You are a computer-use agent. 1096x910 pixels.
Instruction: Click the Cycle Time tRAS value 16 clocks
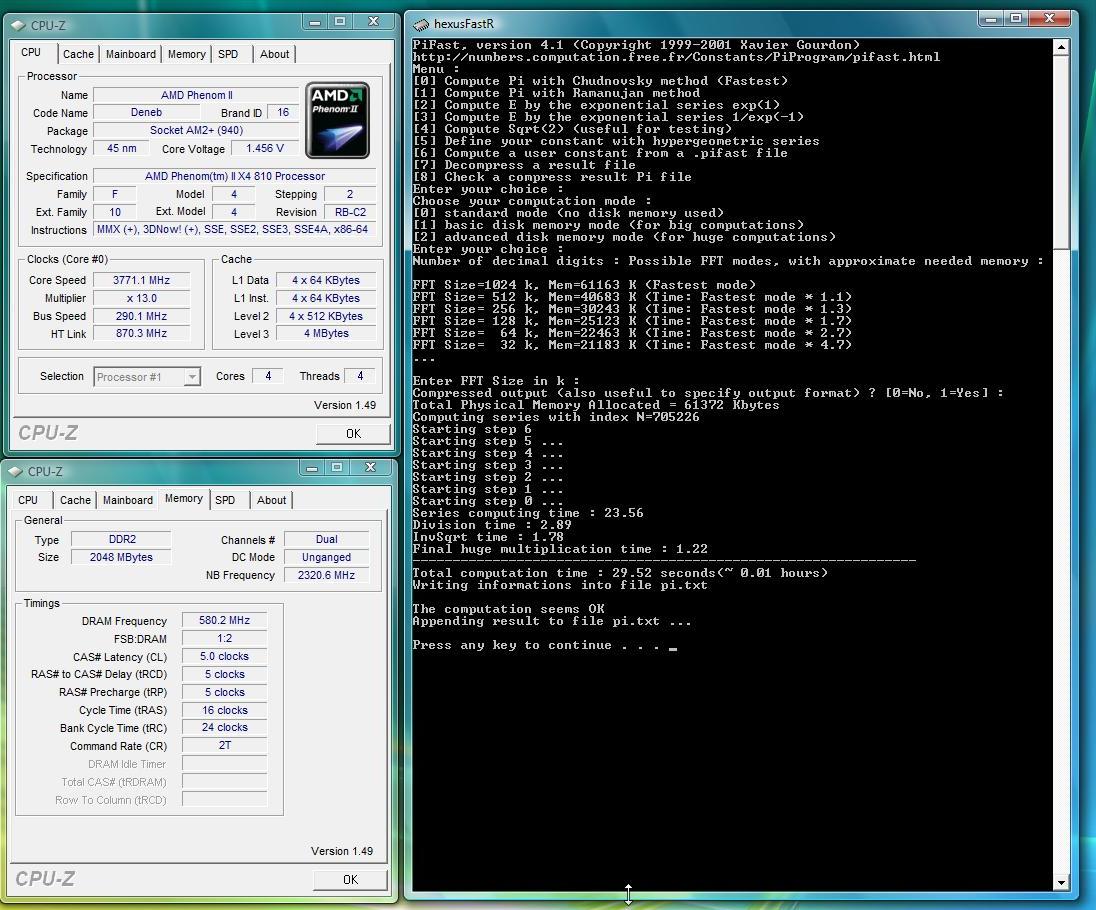(x=224, y=710)
